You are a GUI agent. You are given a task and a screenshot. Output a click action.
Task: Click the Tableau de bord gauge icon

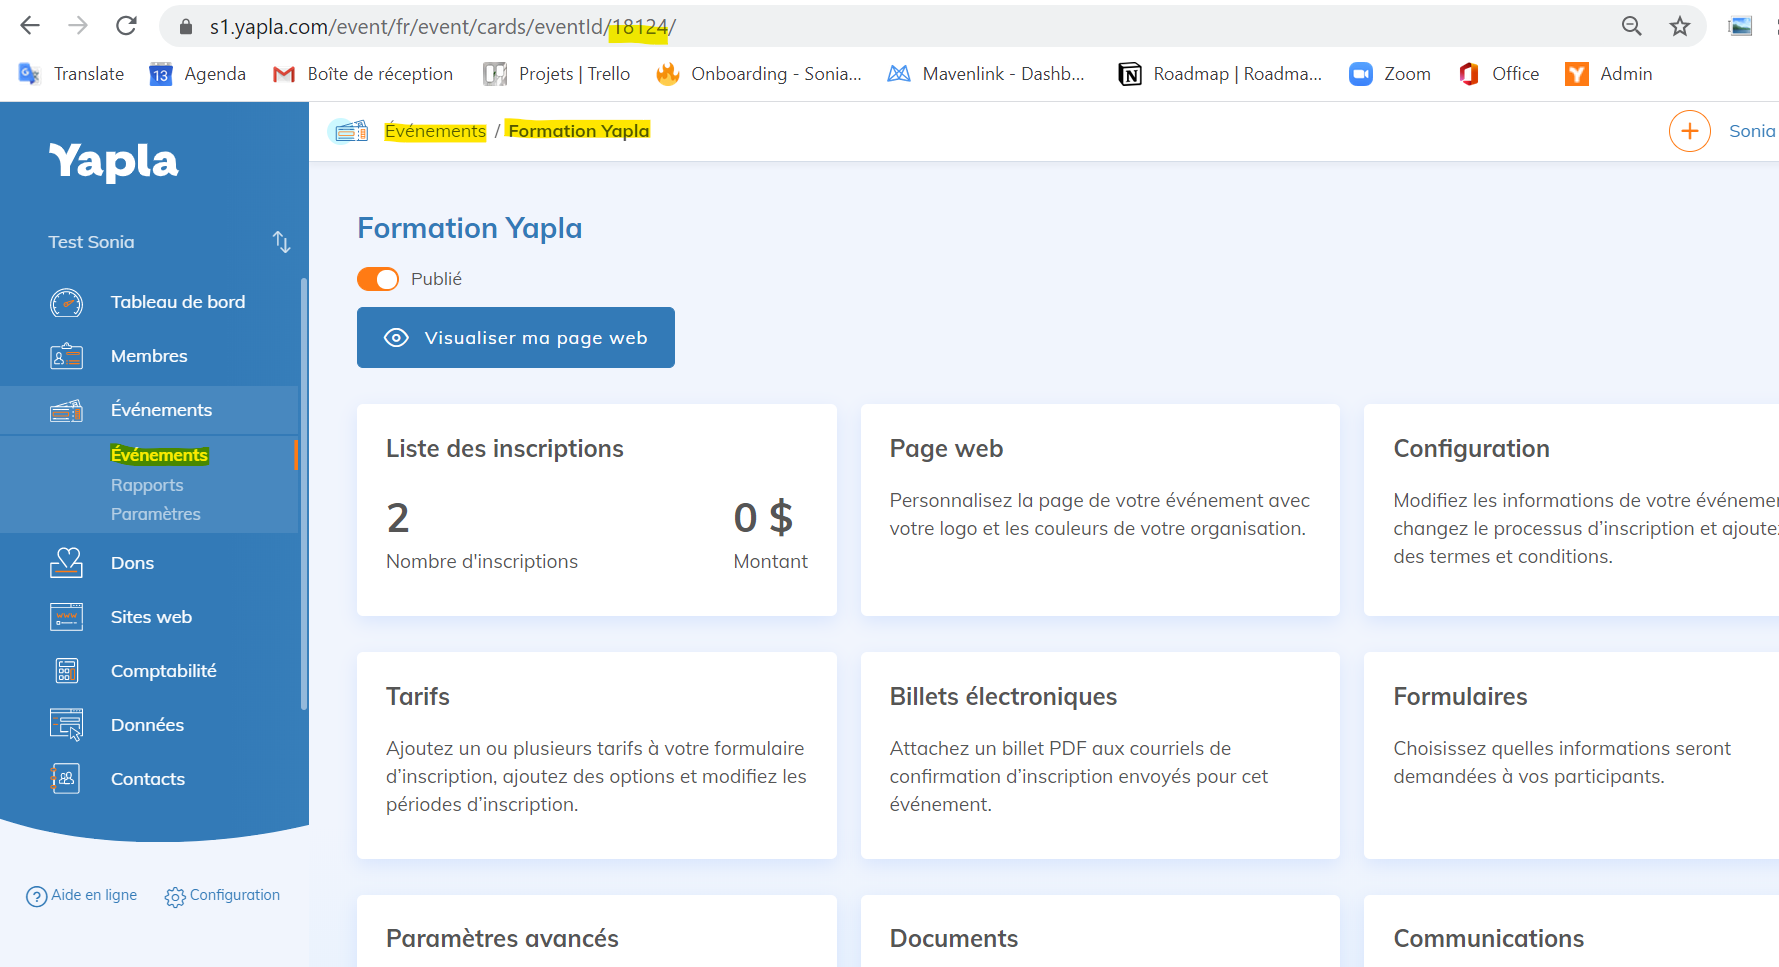(x=67, y=302)
